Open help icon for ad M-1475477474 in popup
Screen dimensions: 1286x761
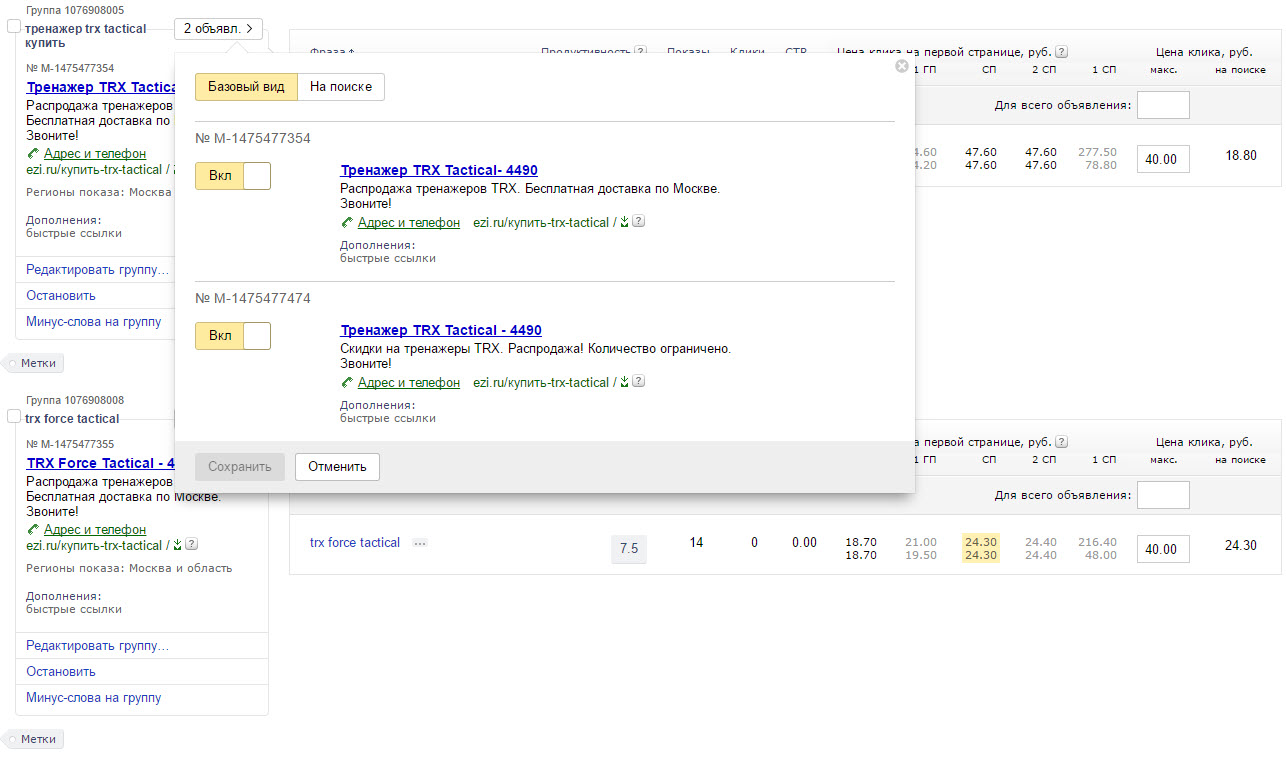point(638,381)
